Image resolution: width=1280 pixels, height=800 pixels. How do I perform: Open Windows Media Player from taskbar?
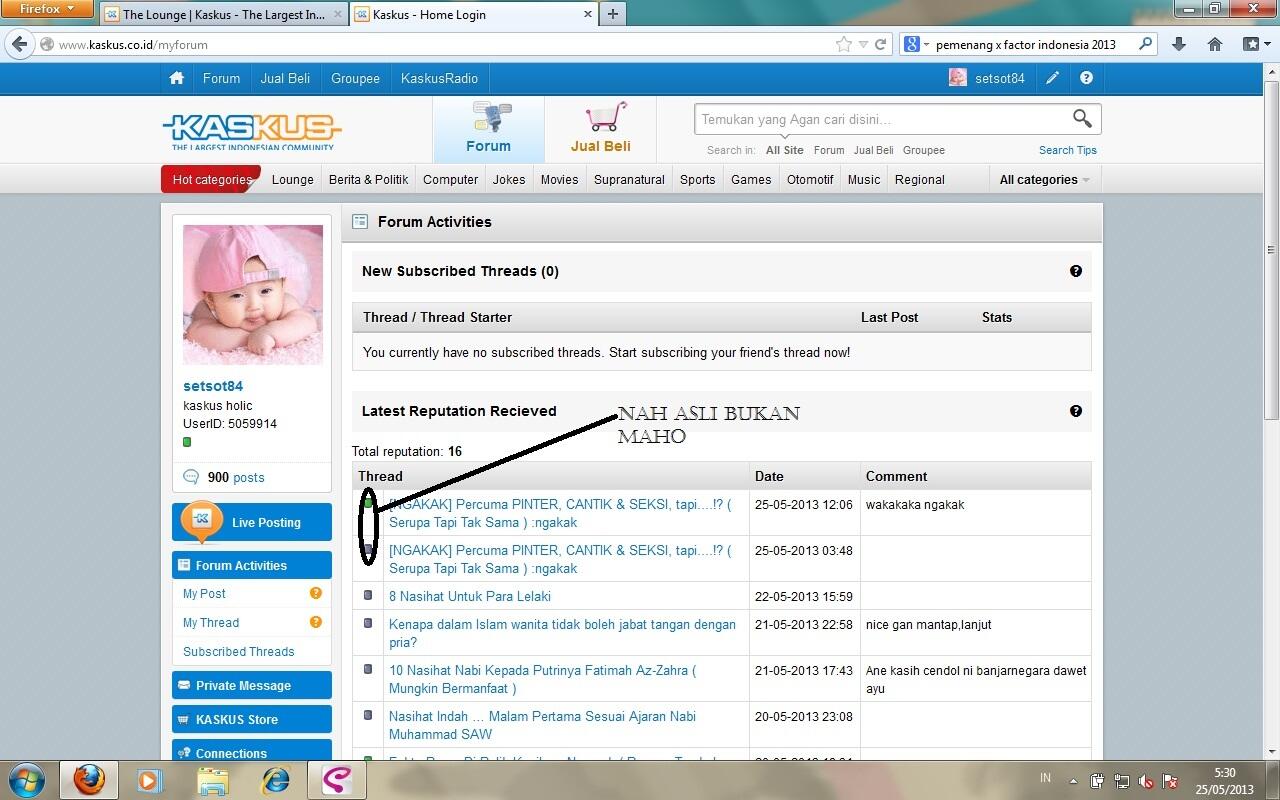coord(150,780)
